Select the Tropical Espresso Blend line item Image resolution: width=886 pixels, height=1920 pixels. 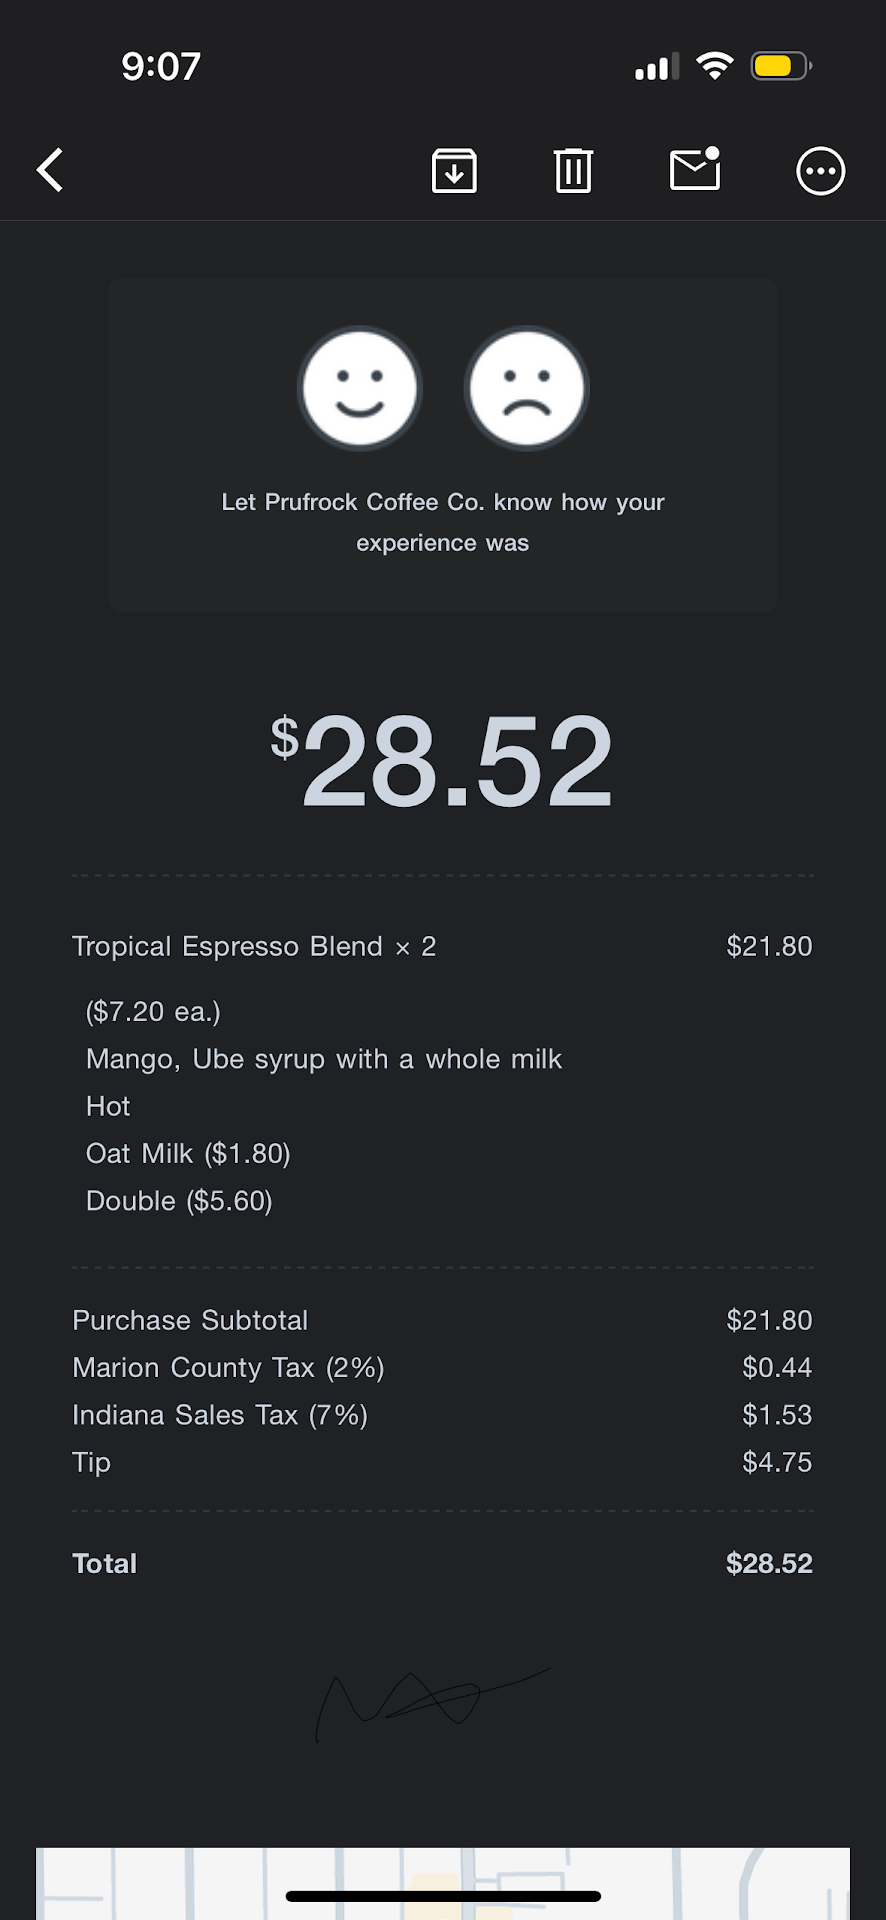pyautogui.click(x=254, y=946)
